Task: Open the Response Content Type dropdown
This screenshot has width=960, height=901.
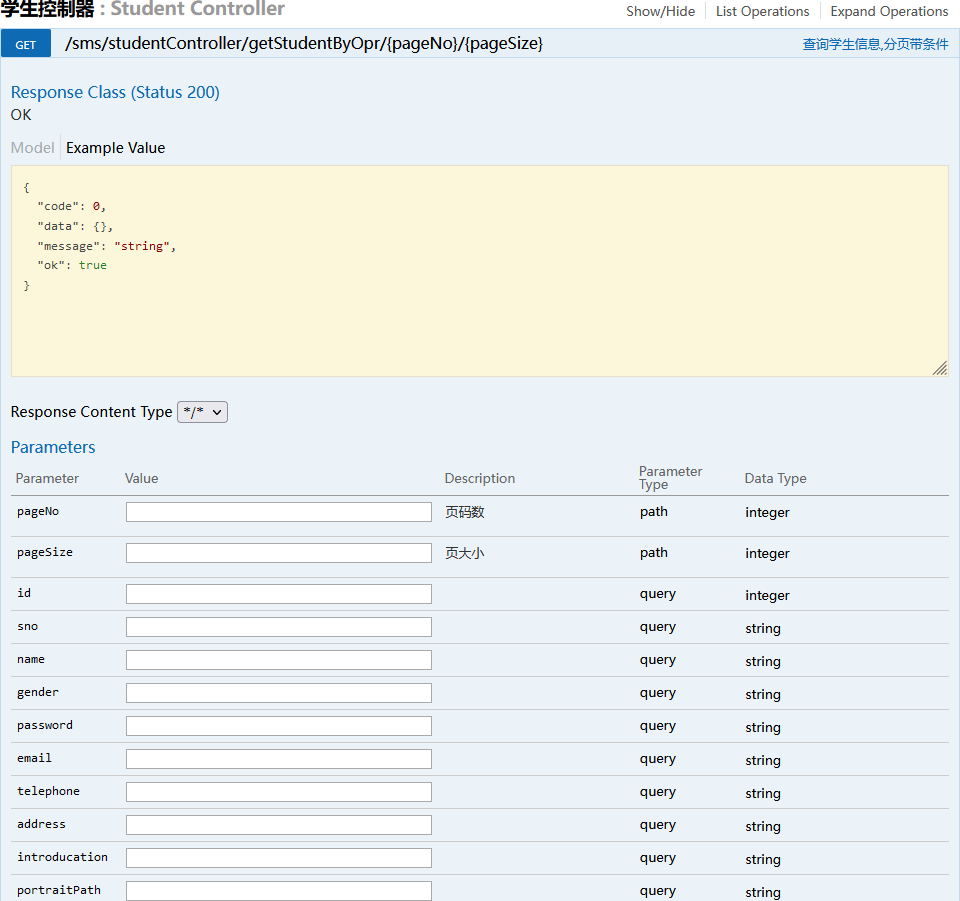Action: [x=202, y=412]
